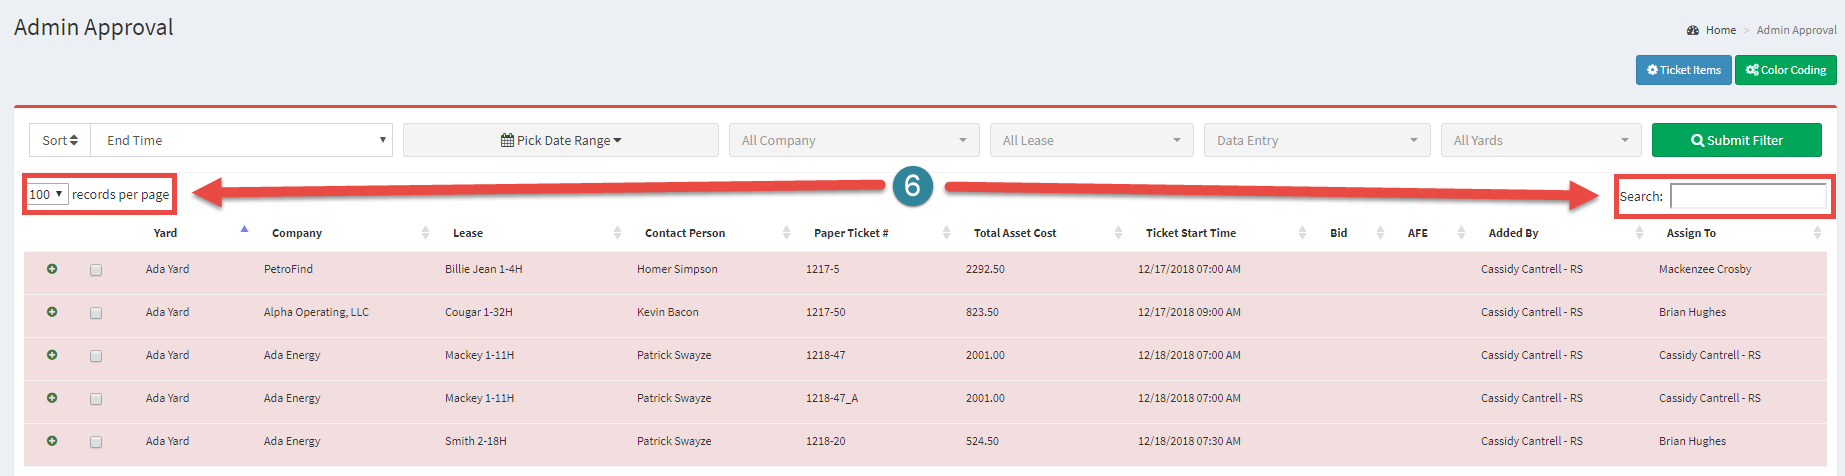Check the box for Alpha Operating Cougar 1-32H row
The width and height of the screenshot is (1845, 476).
(x=96, y=313)
